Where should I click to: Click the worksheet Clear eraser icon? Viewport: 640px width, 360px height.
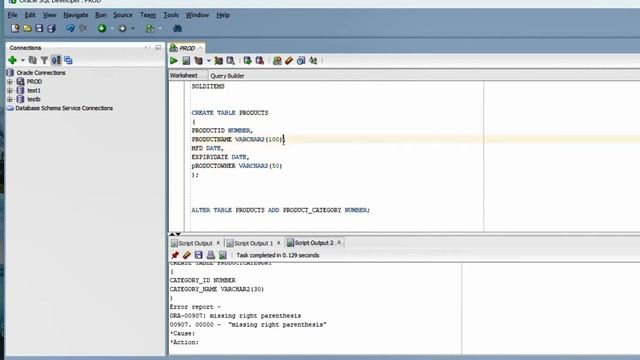point(289,61)
